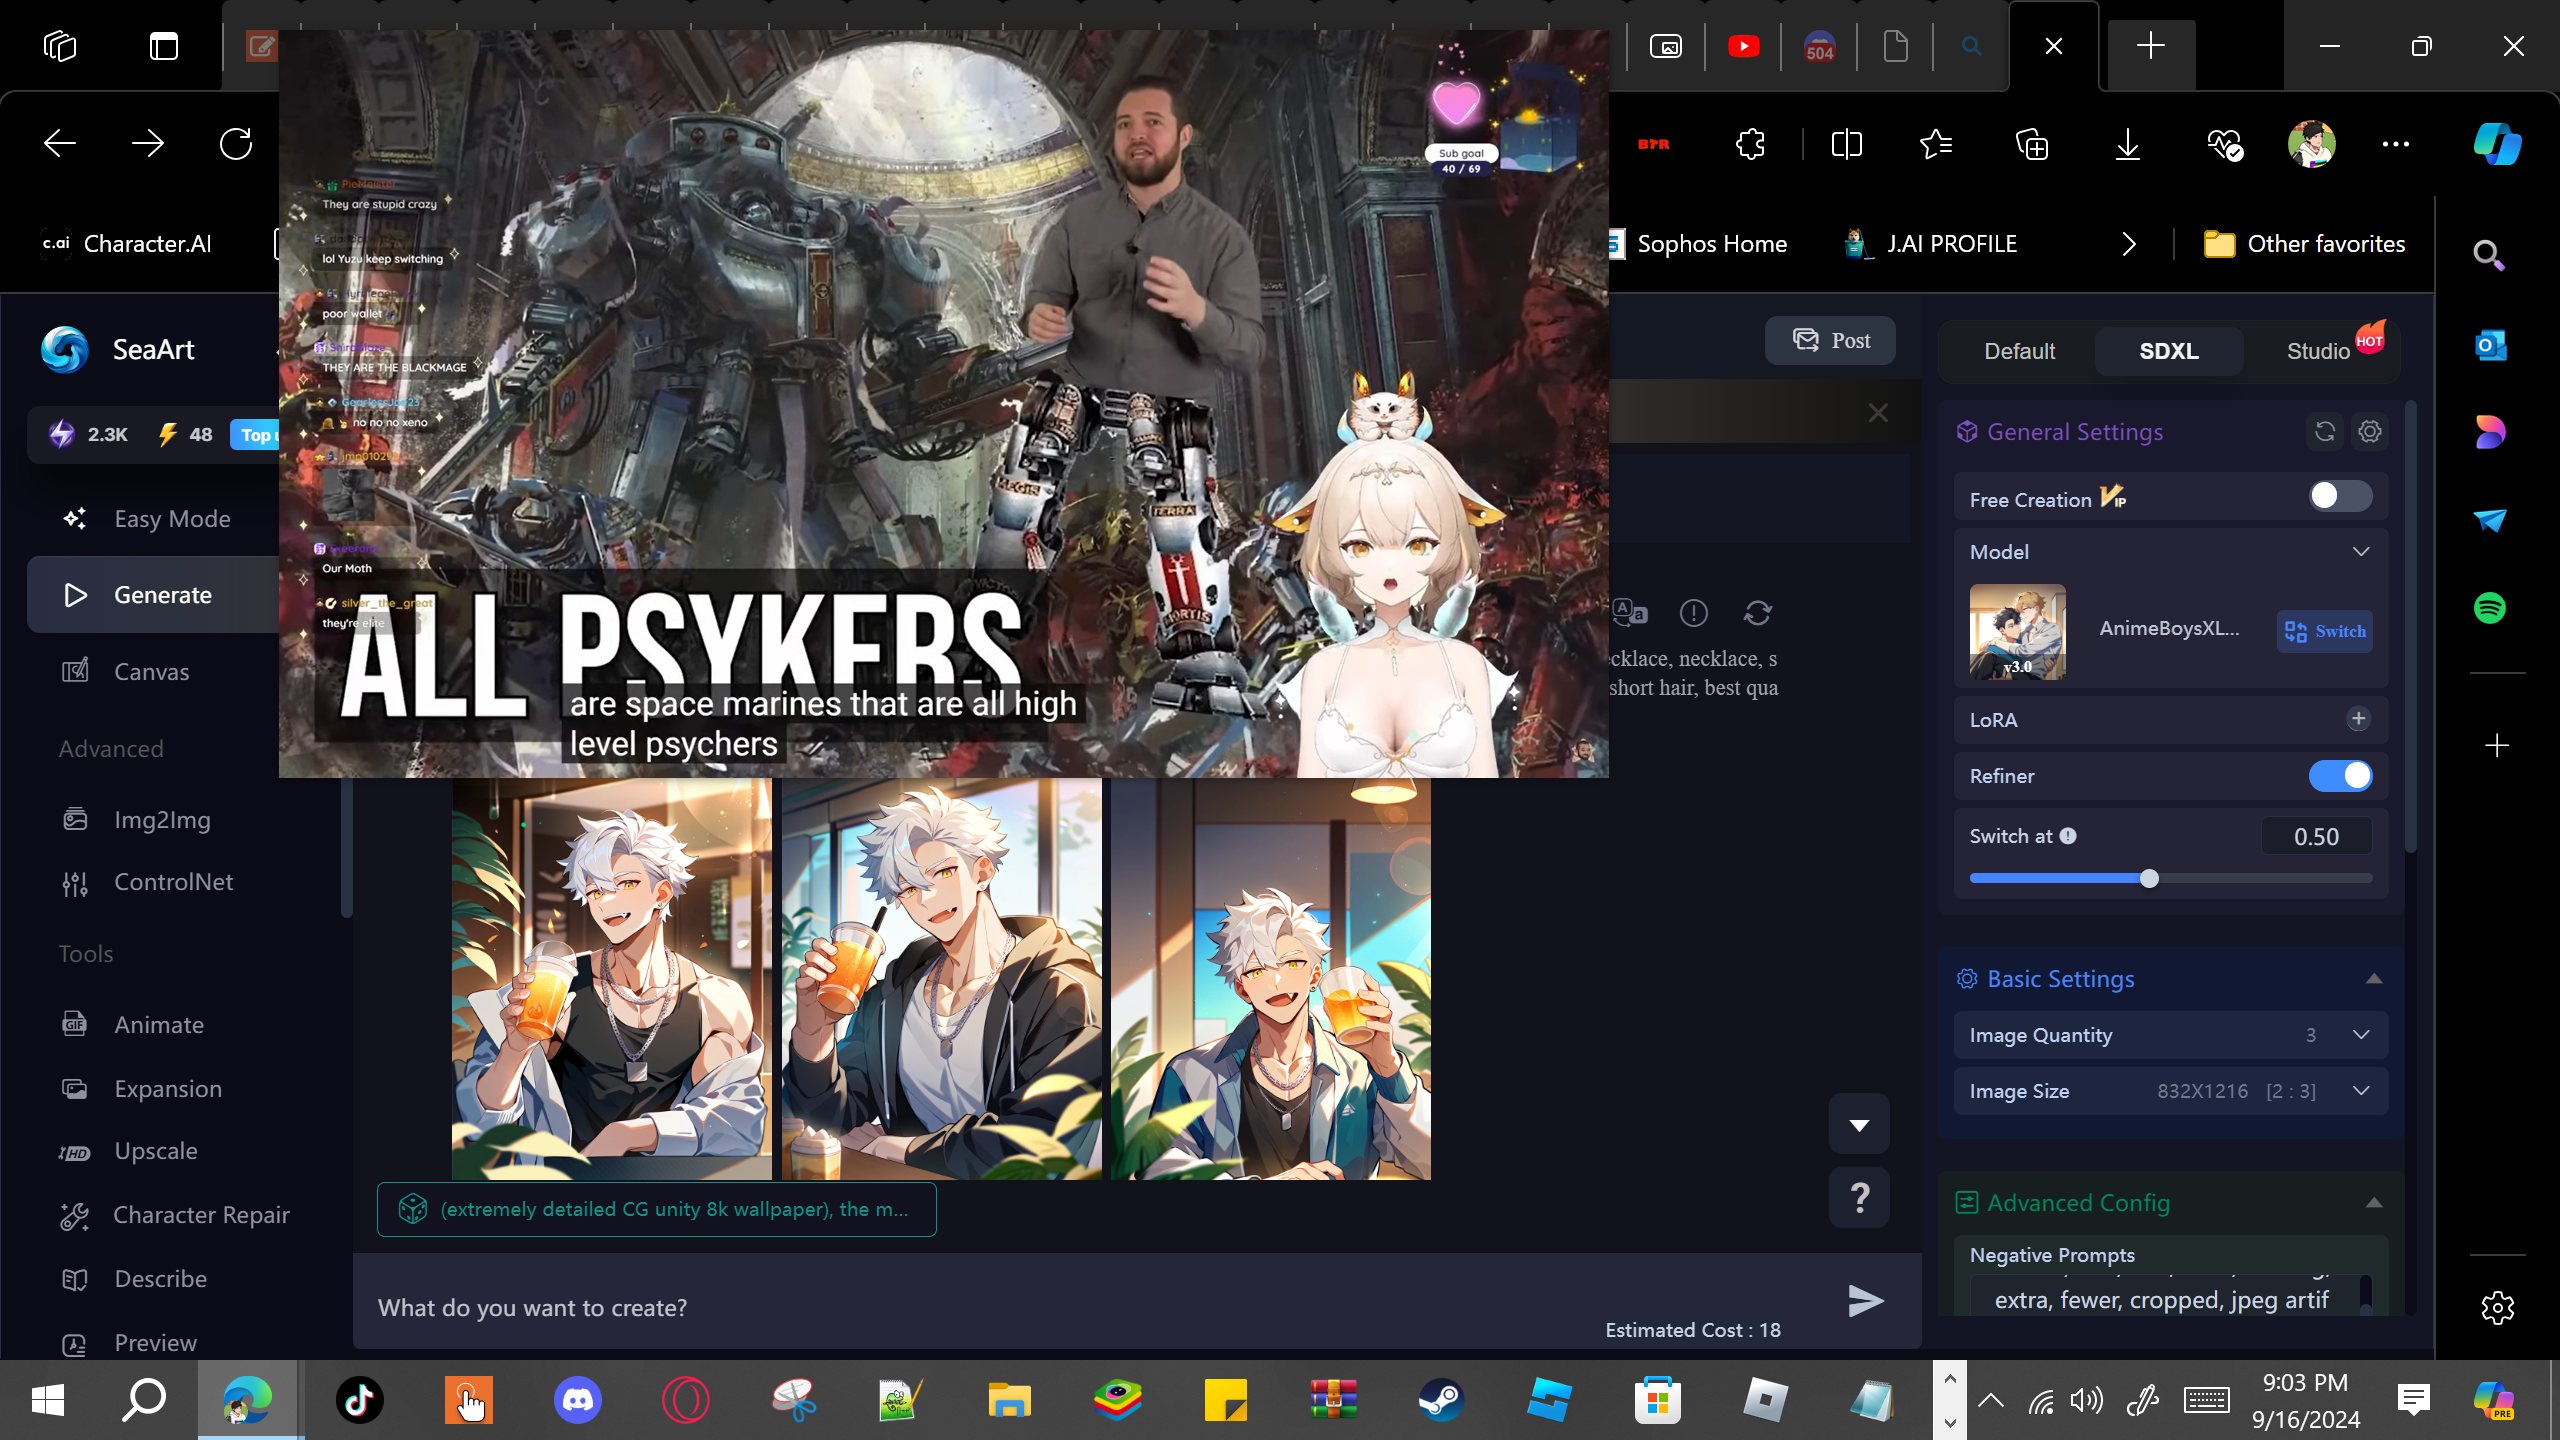Click the regenerate refresh icon

coord(1758,613)
